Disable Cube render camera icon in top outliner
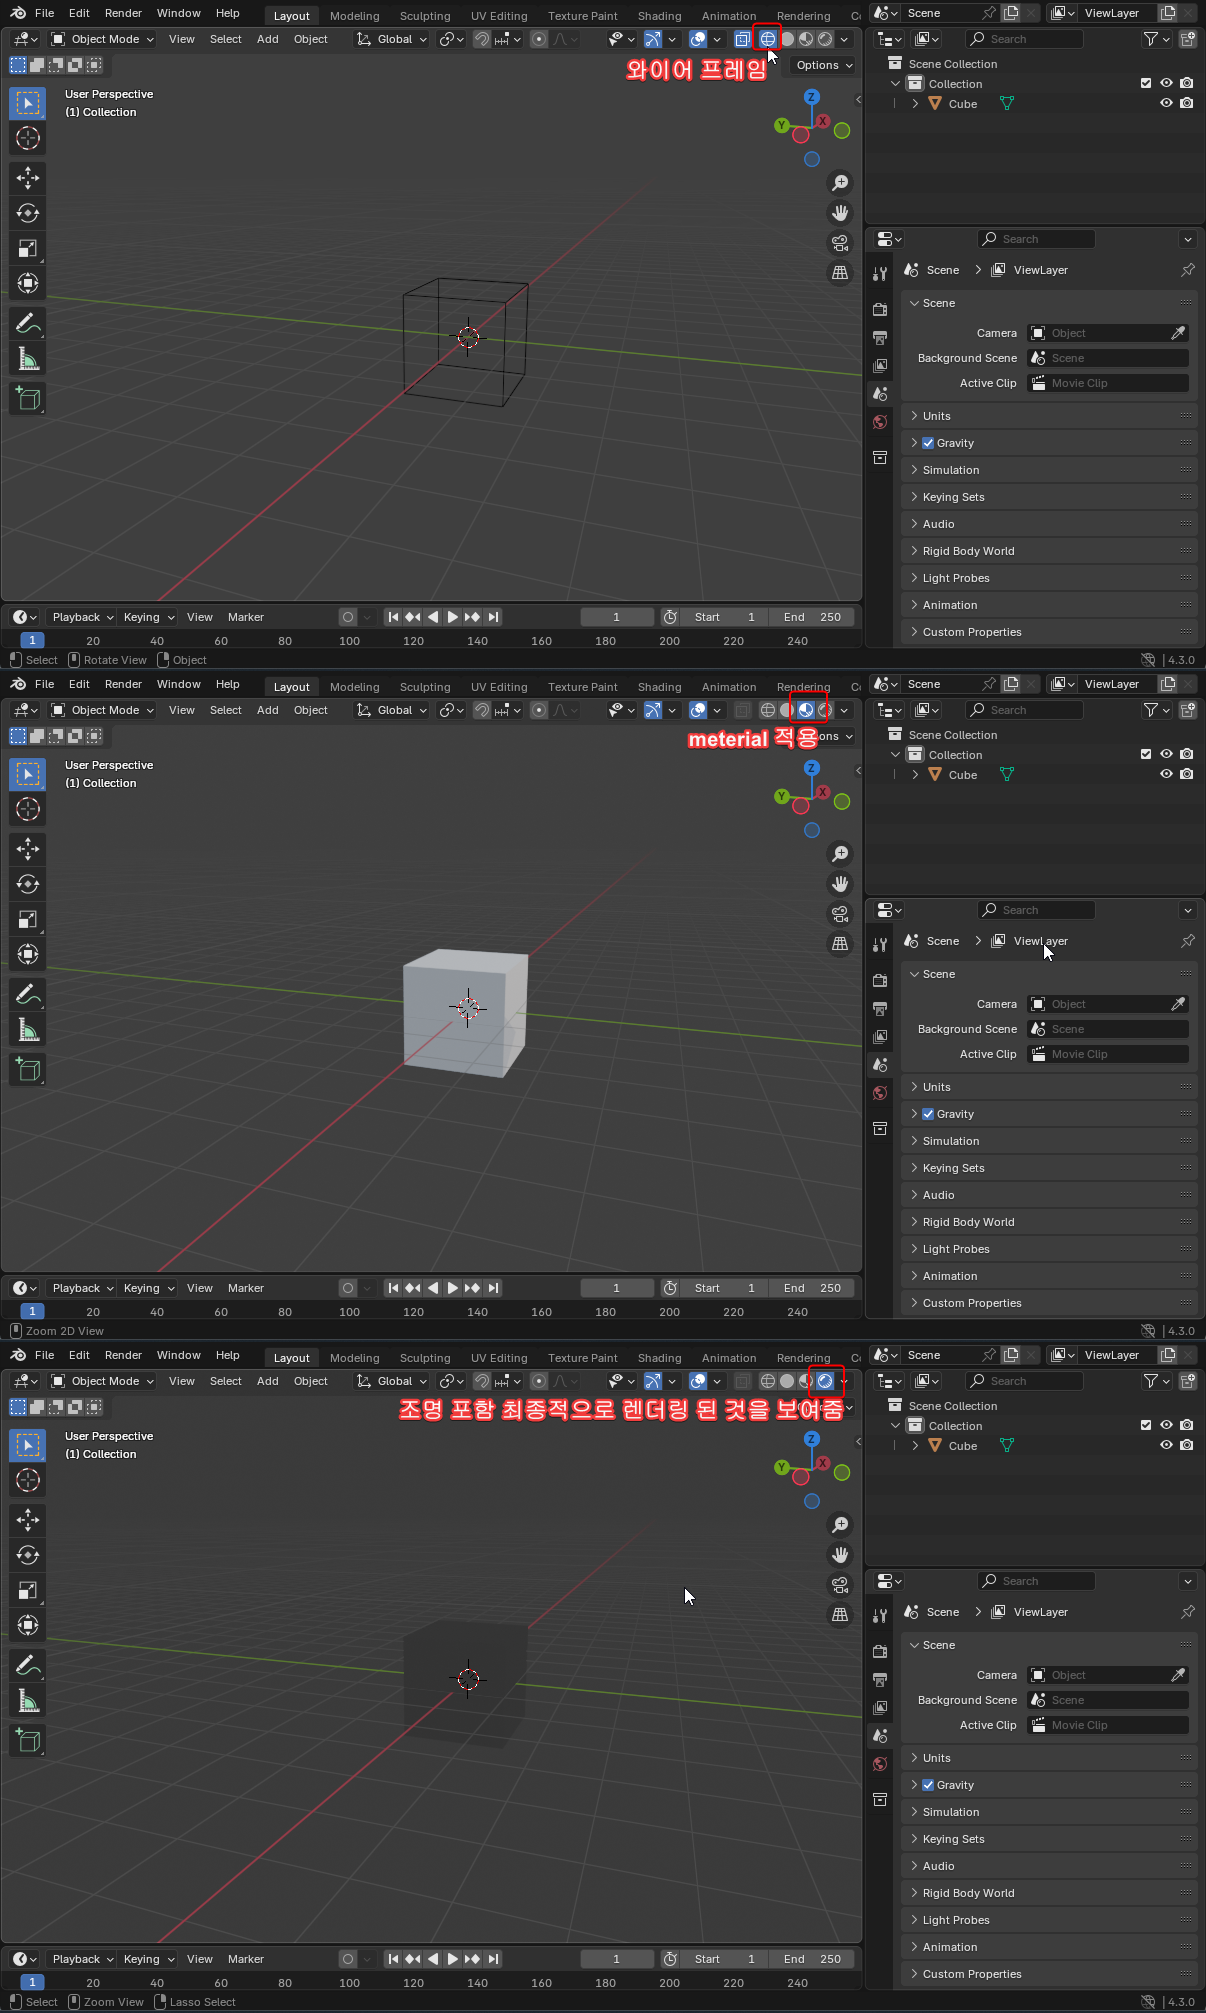Image resolution: width=1206 pixels, height=2013 pixels. 1186,103
